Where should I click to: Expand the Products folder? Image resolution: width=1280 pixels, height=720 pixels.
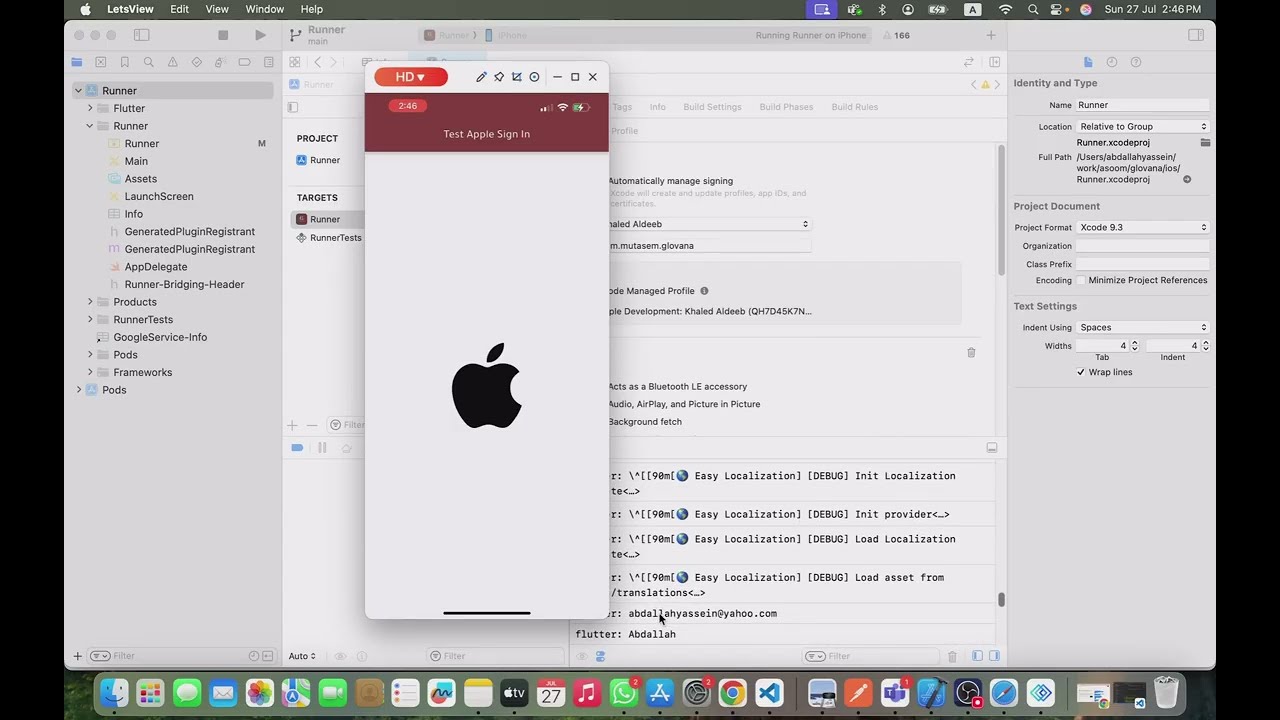pyautogui.click(x=90, y=302)
